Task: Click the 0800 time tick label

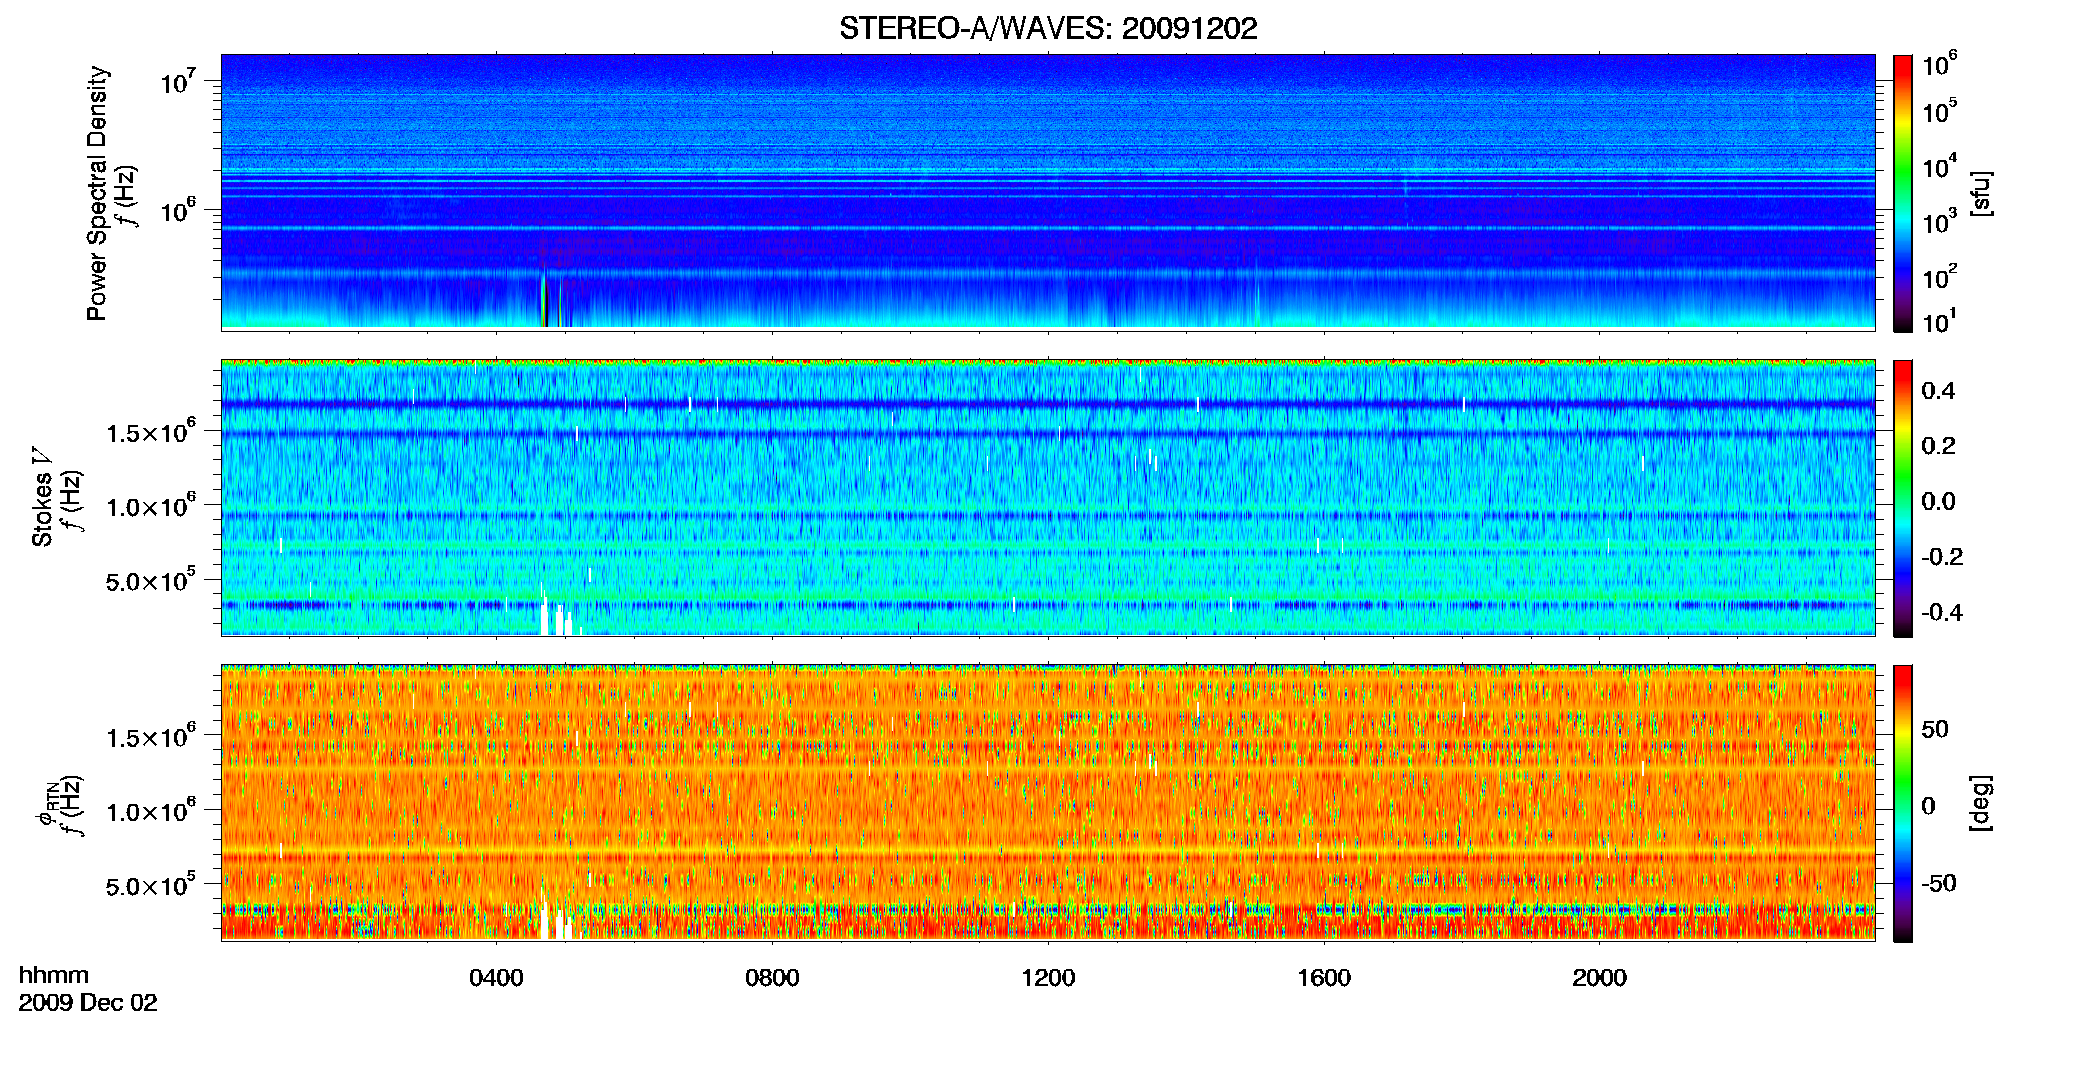Action: click(772, 978)
